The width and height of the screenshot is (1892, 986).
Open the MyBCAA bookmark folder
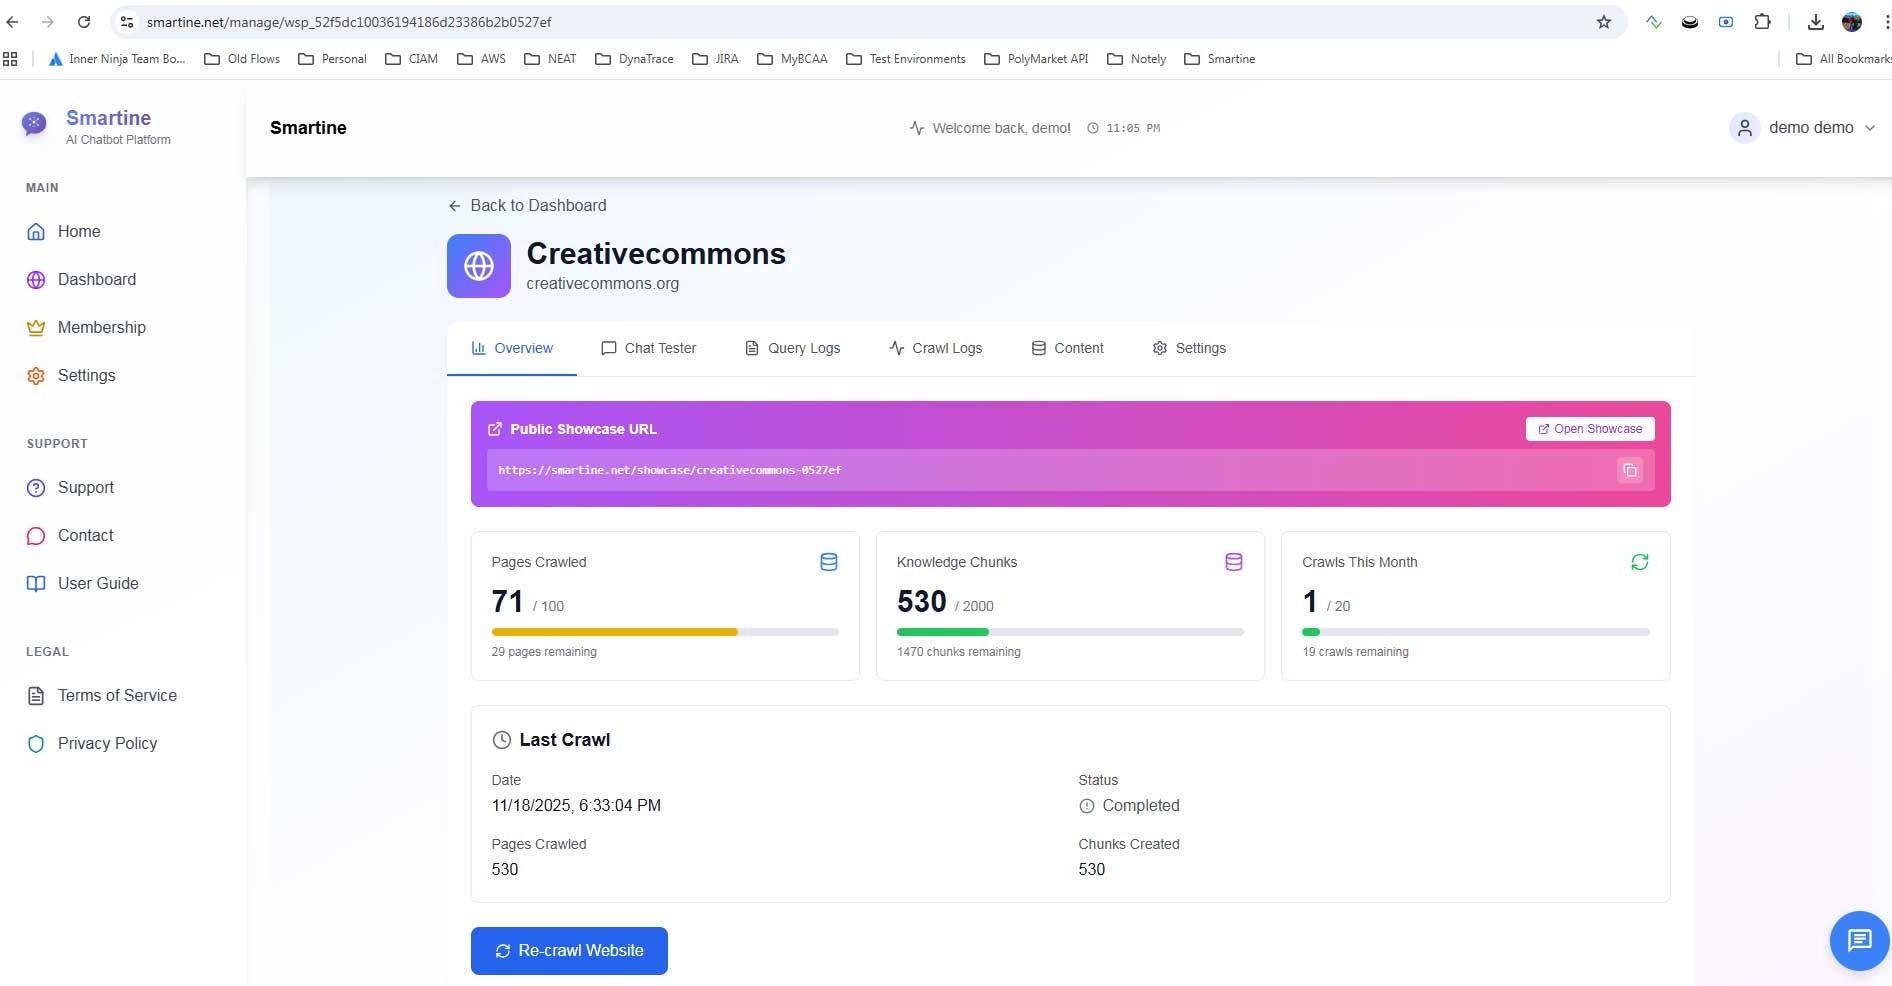(x=793, y=59)
